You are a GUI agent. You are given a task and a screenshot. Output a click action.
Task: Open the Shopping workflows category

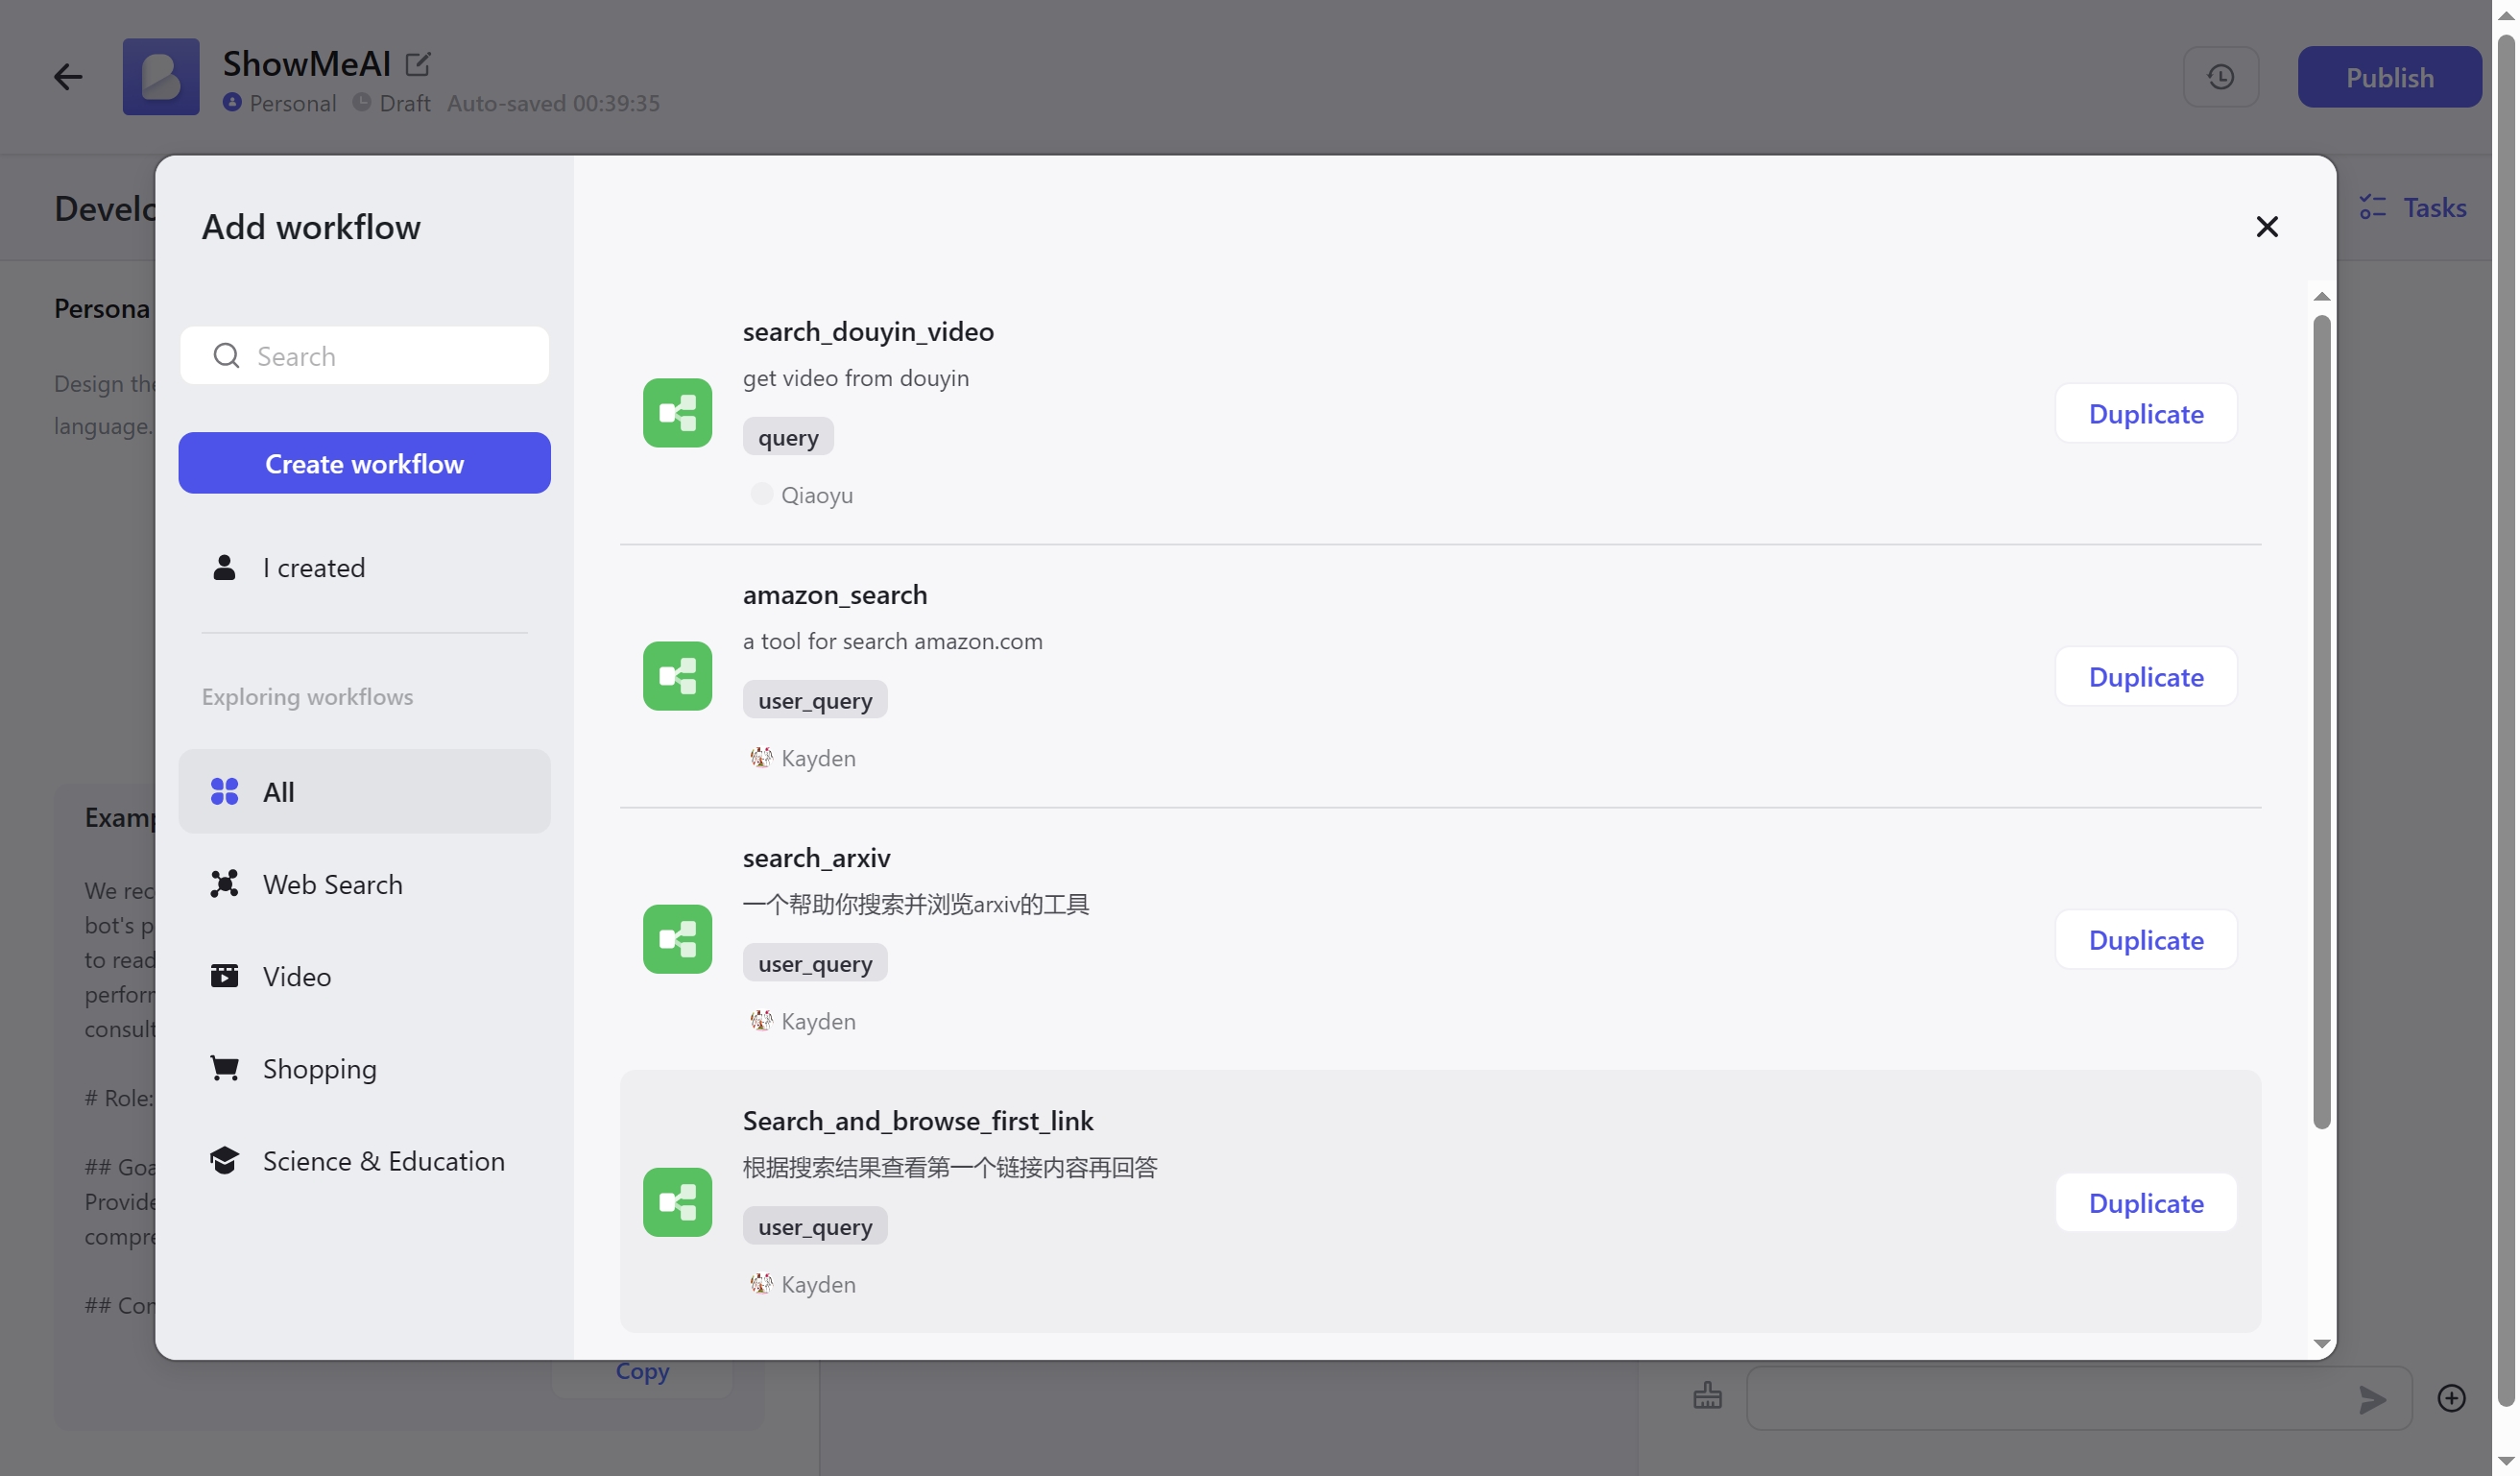tap(319, 1068)
